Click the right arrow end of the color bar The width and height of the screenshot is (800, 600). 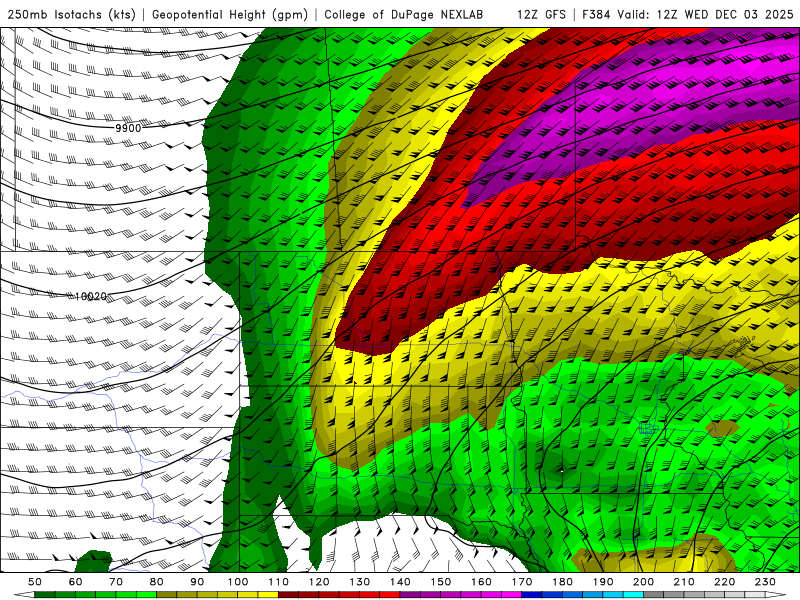tap(776, 595)
